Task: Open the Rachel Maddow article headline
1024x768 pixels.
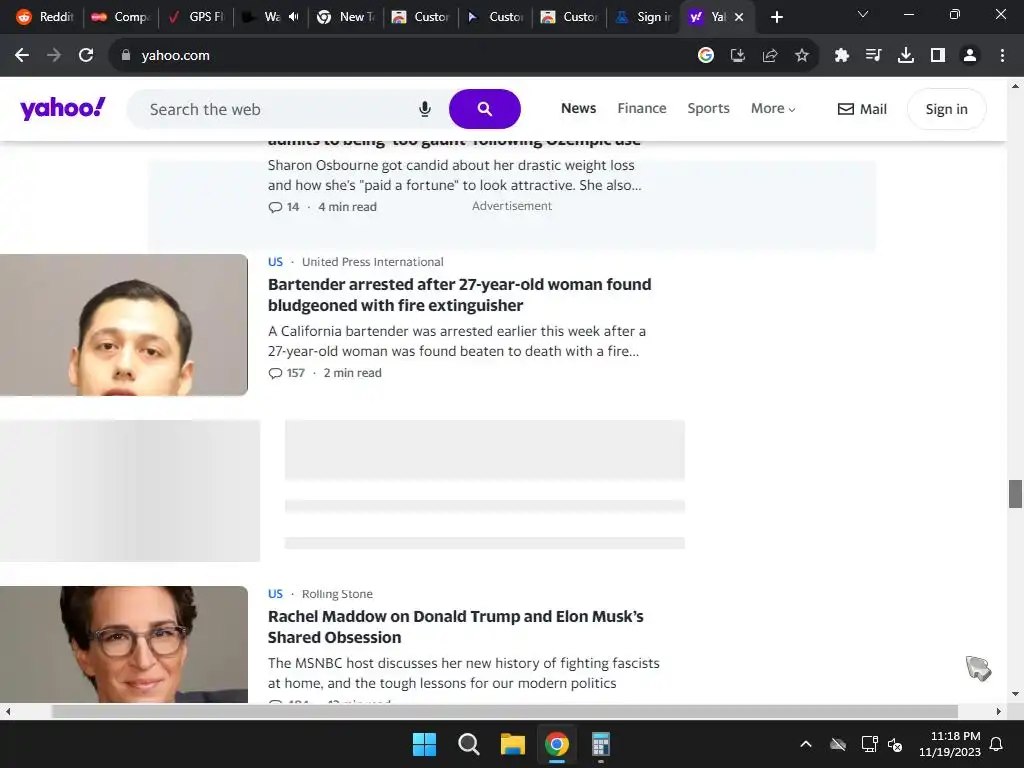Action: [456, 626]
